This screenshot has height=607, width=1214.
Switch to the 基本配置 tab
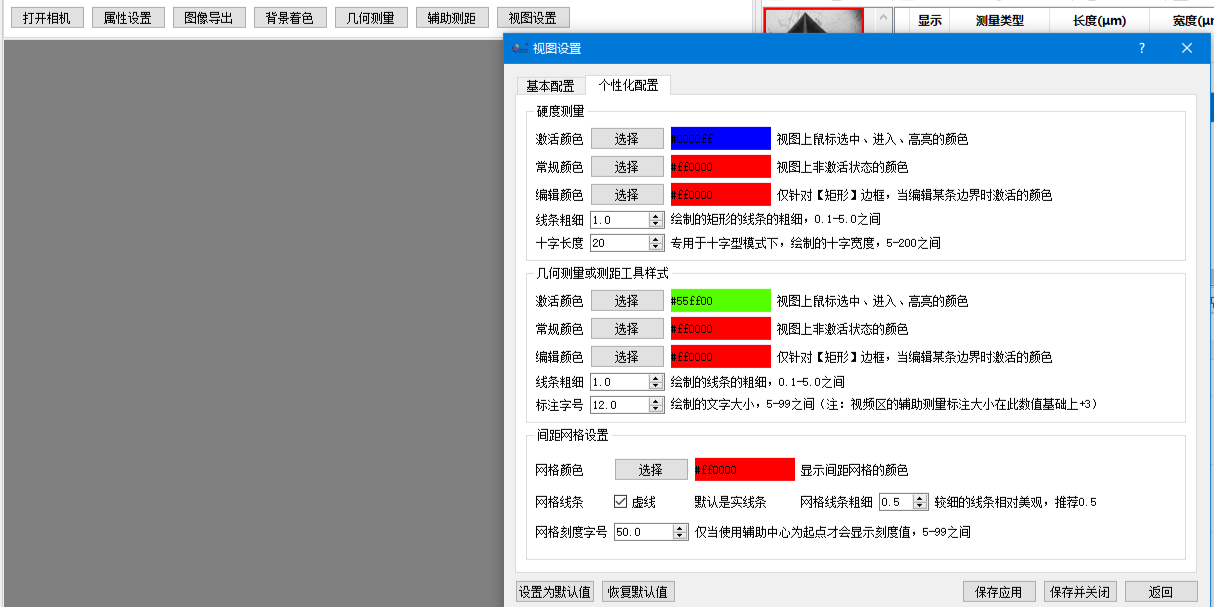click(x=551, y=85)
